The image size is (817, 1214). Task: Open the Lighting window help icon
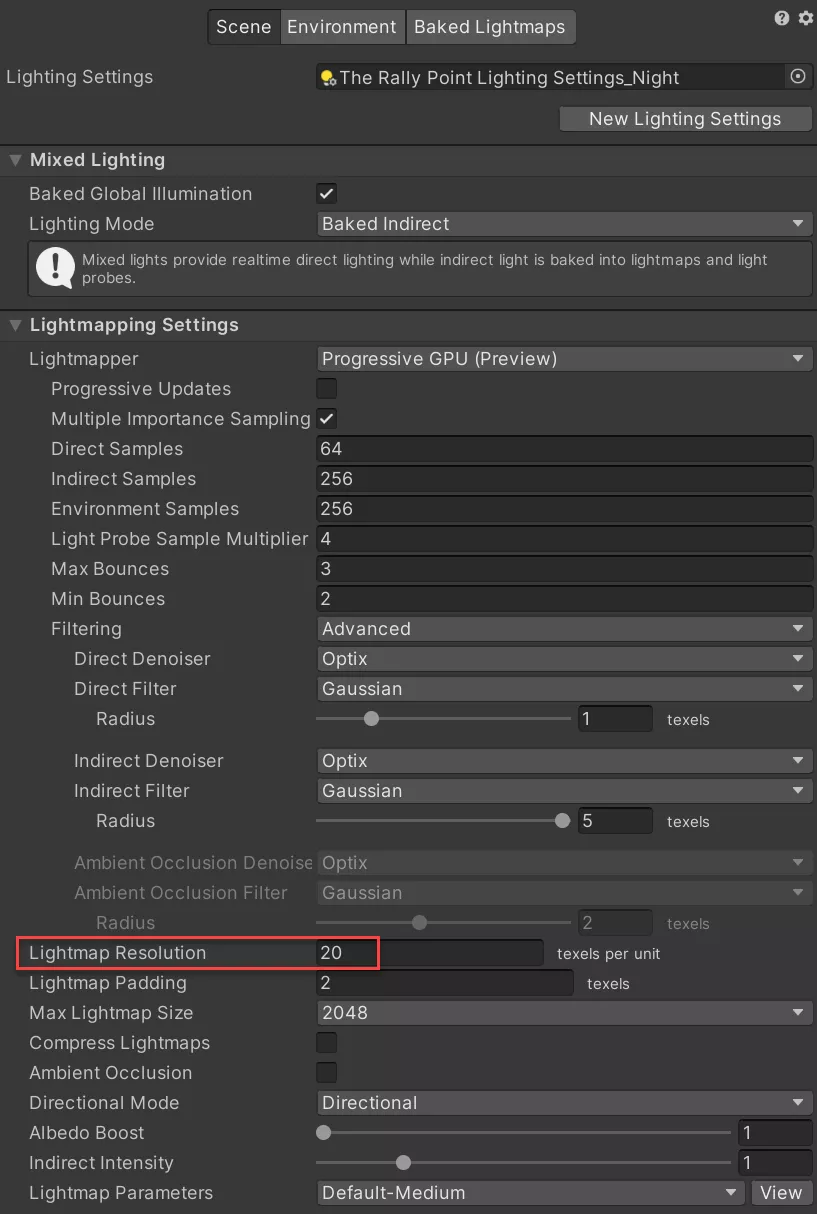pos(782,18)
